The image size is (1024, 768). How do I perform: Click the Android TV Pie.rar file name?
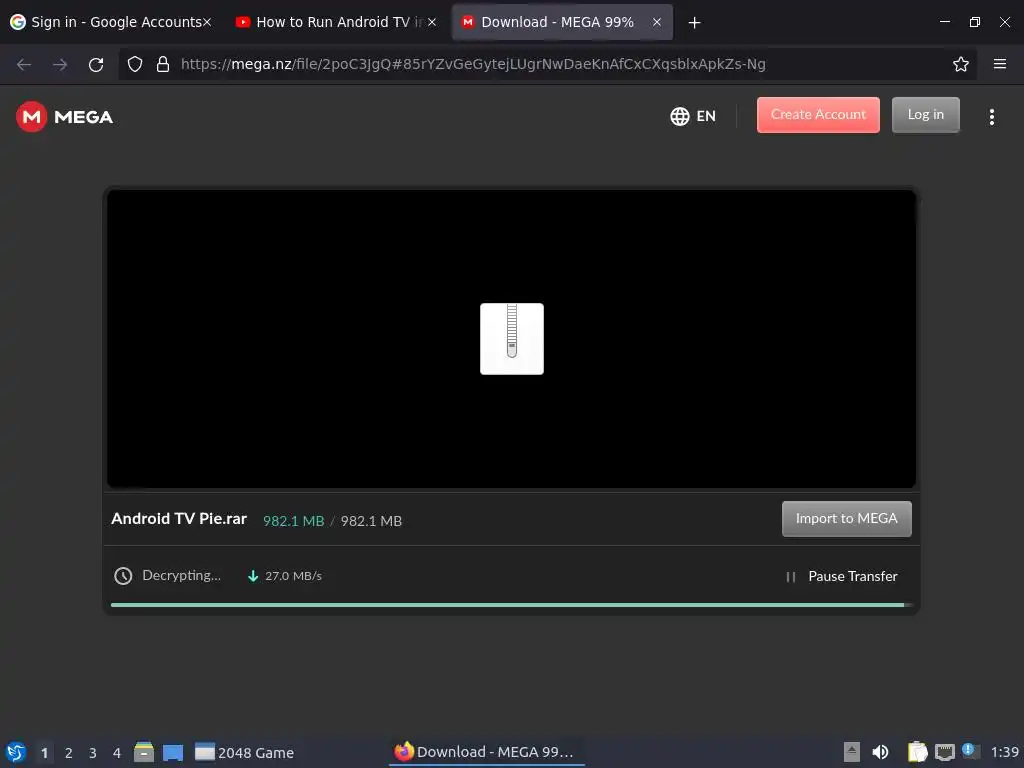tap(179, 519)
